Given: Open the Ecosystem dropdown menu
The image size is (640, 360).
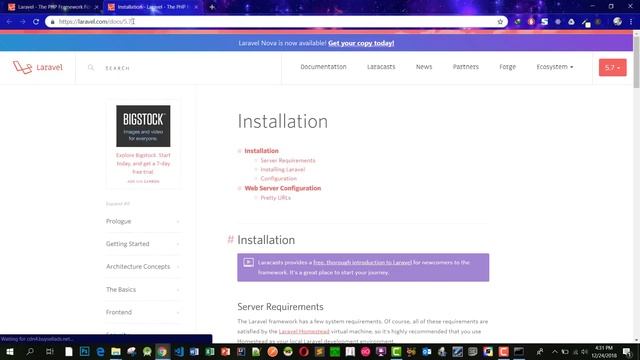Looking at the screenshot, I should (x=555, y=67).
